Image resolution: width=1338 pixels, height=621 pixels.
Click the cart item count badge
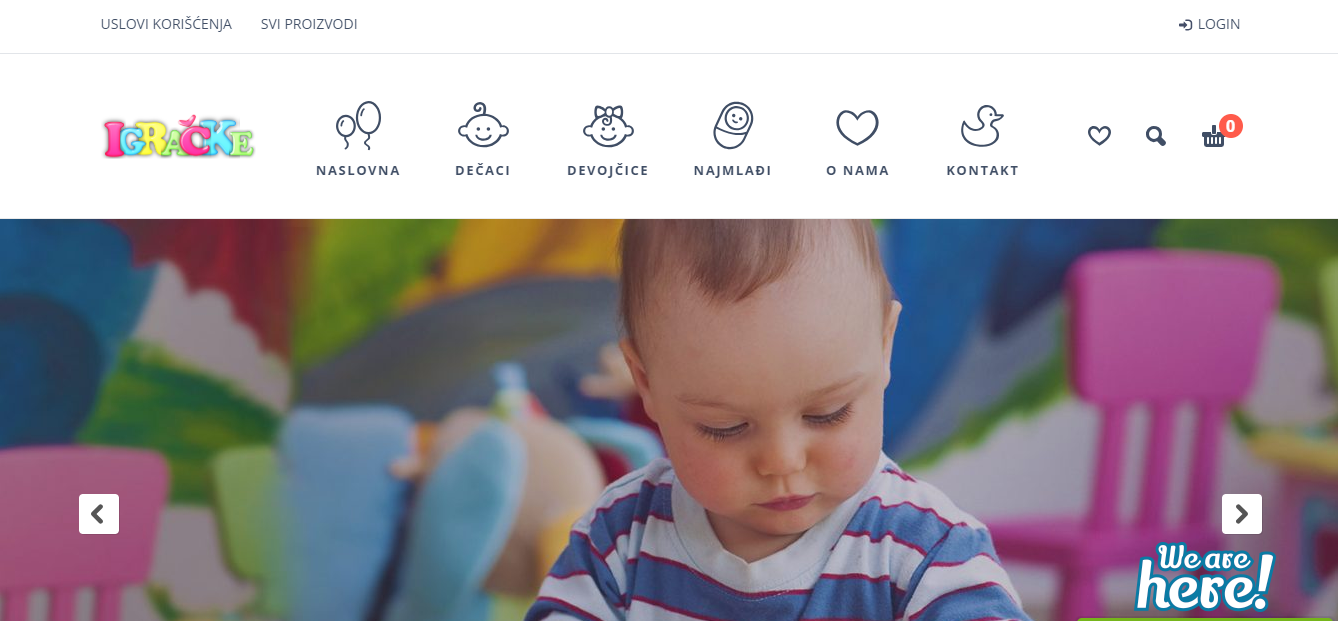tap(1231, 126)
